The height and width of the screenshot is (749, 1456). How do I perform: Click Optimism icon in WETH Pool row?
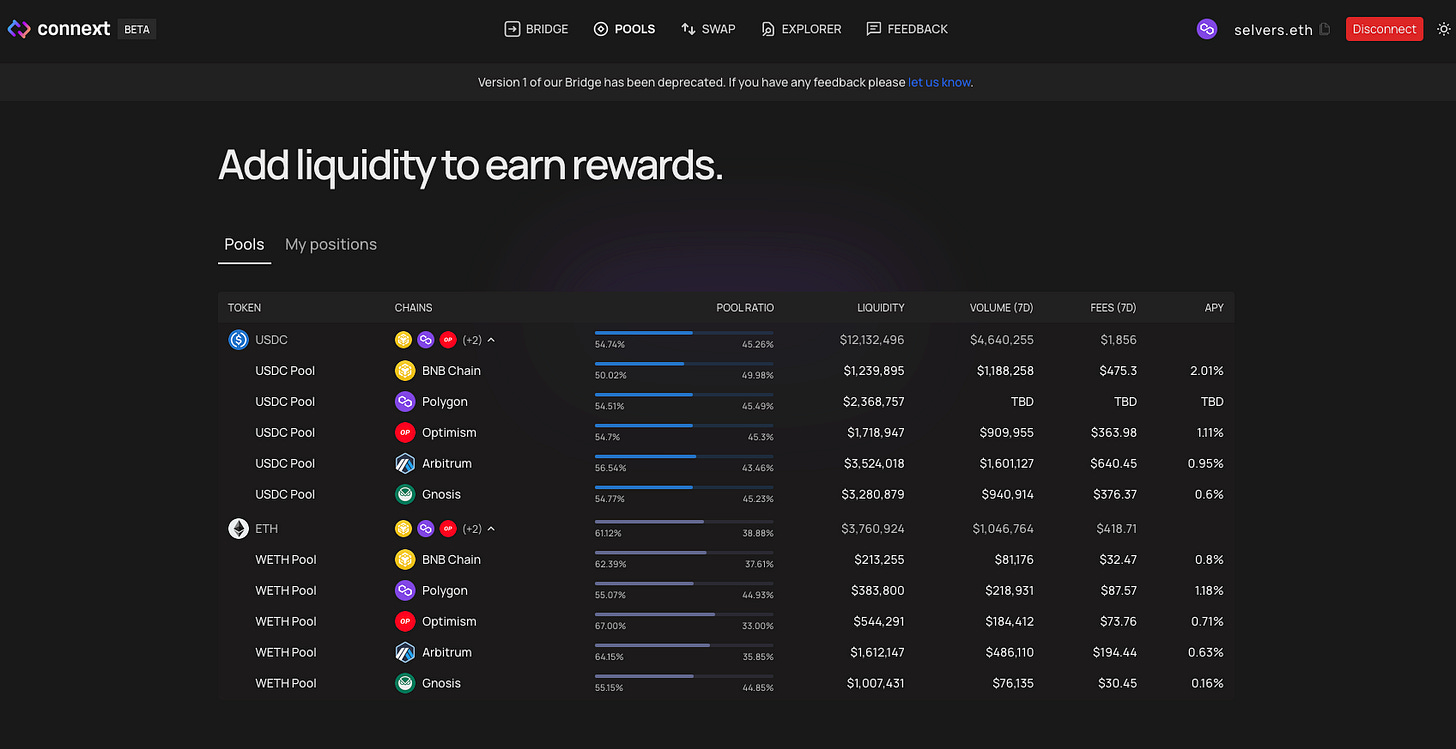[405, 622]
